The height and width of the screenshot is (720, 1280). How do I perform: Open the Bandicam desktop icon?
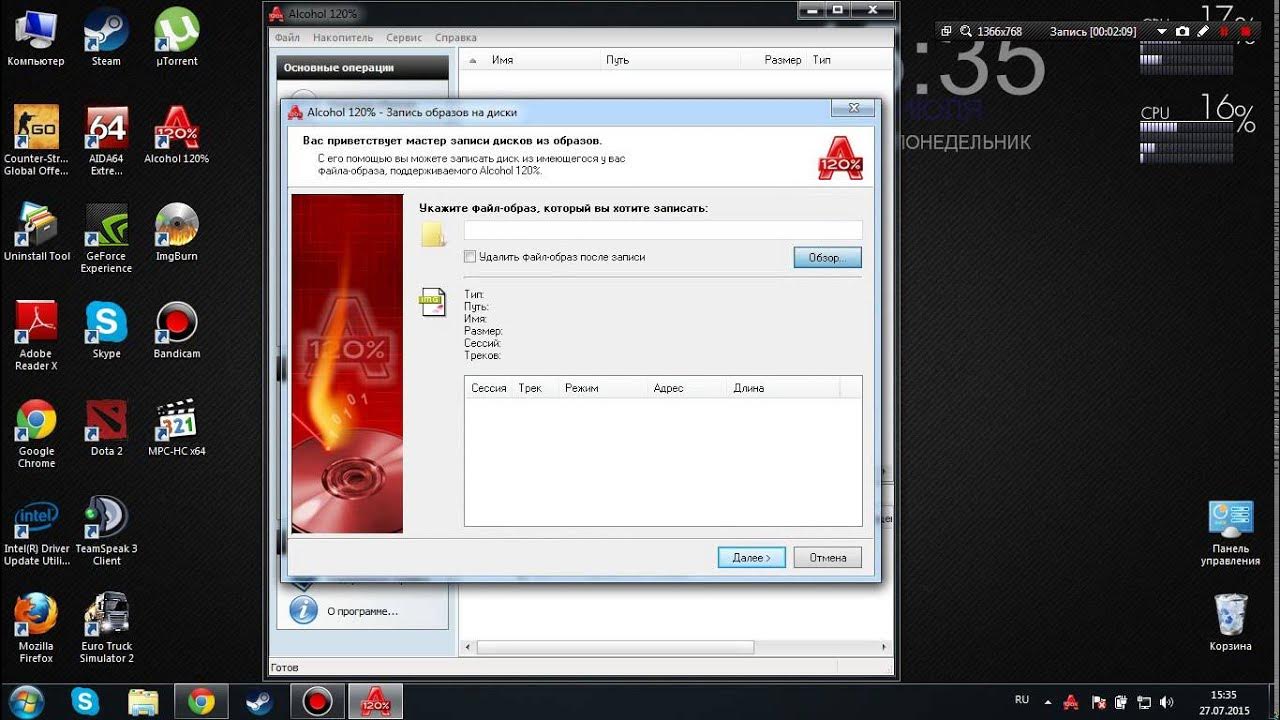tap(177, 330)
